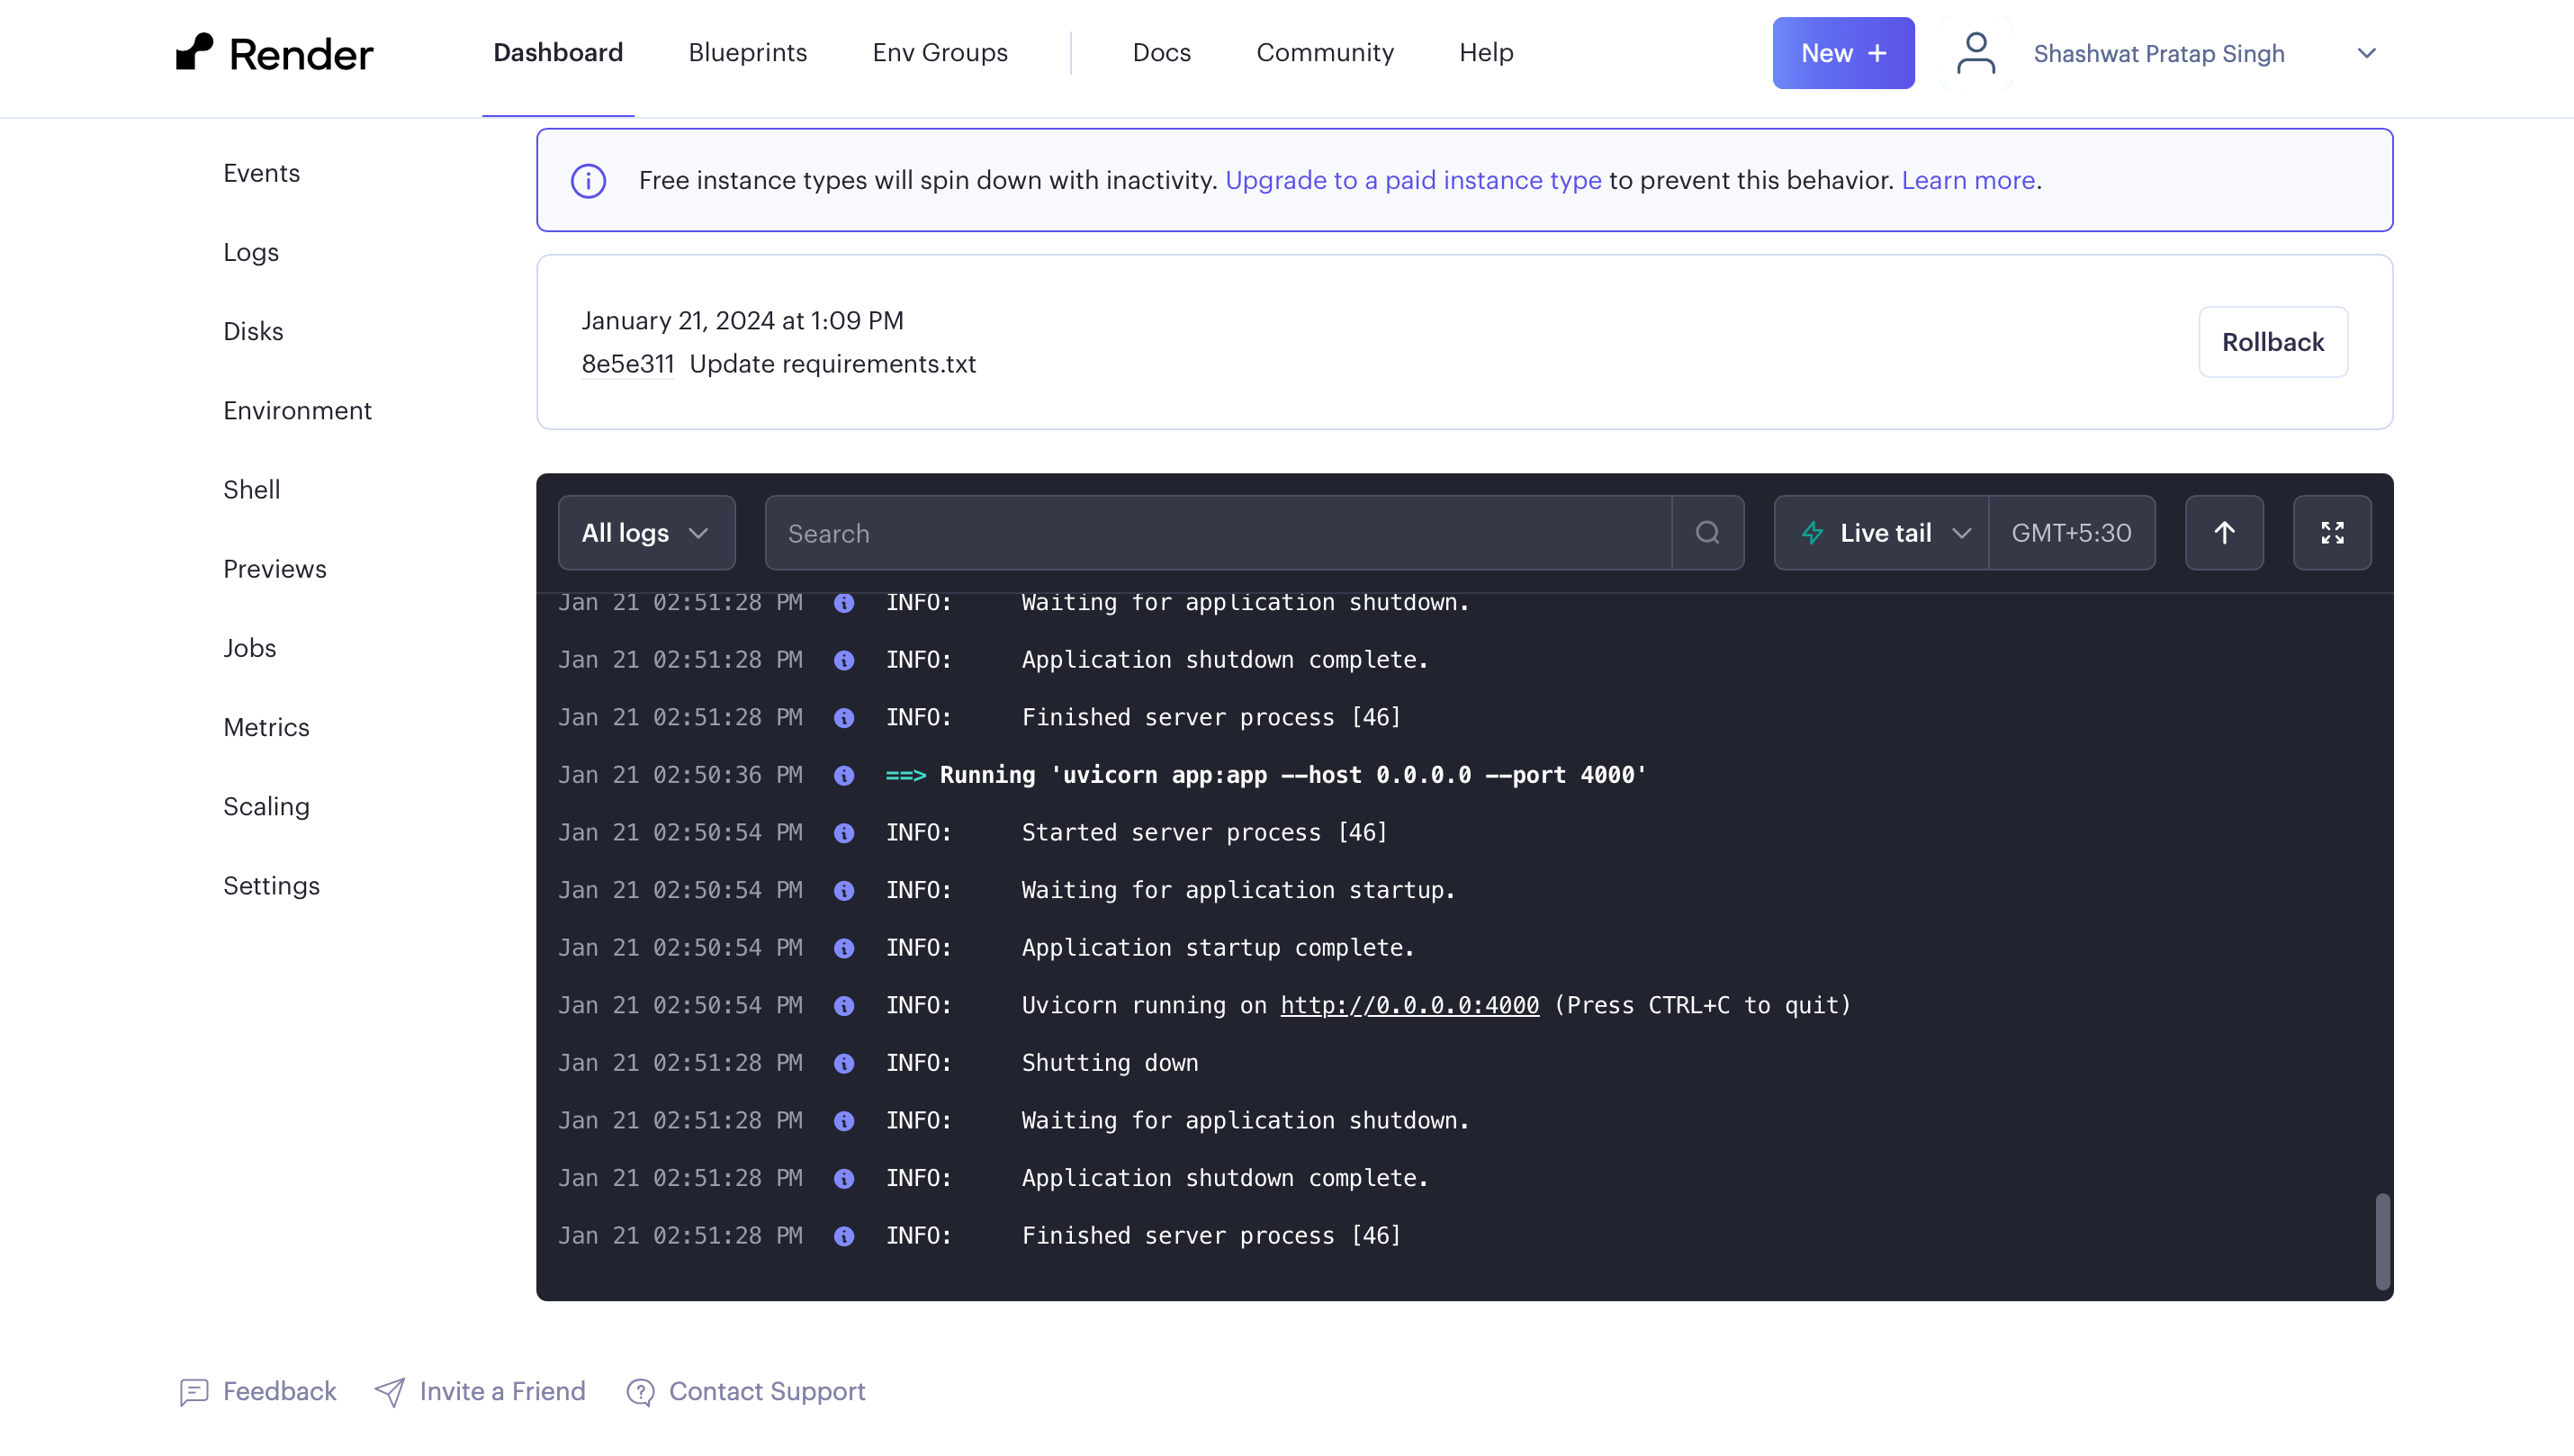Click Upgrade to a paid instance link

click(x=1412, y=180)
